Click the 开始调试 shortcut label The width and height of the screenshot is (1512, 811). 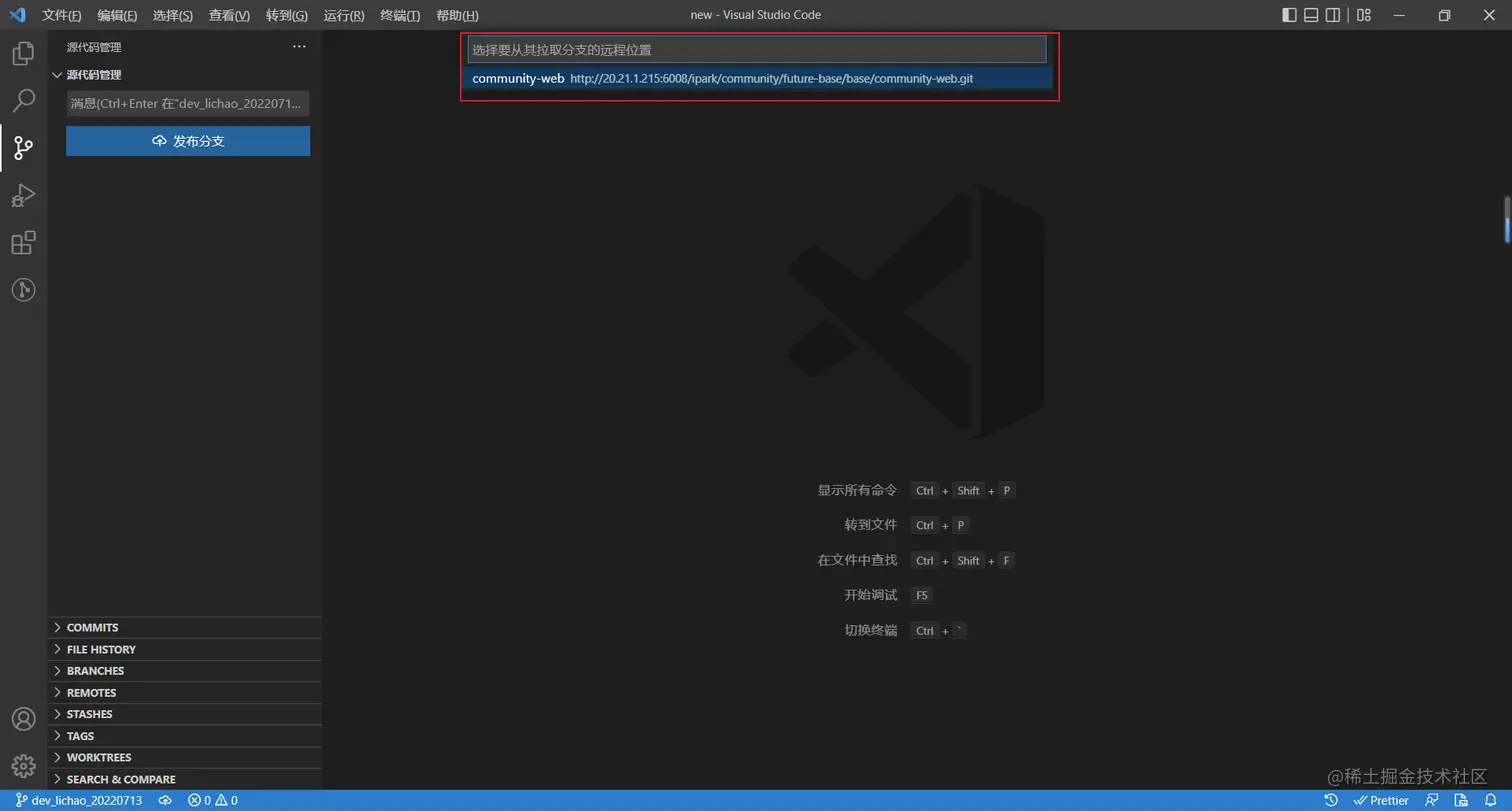(871, 595)
